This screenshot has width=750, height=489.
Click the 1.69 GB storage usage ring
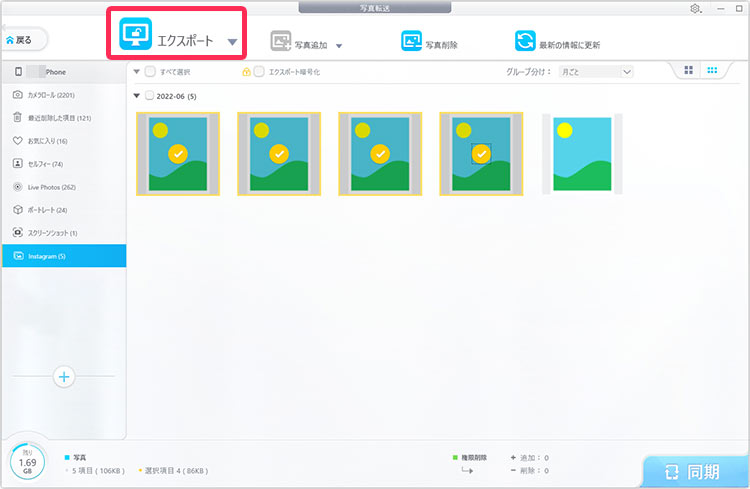pos(28,462)
